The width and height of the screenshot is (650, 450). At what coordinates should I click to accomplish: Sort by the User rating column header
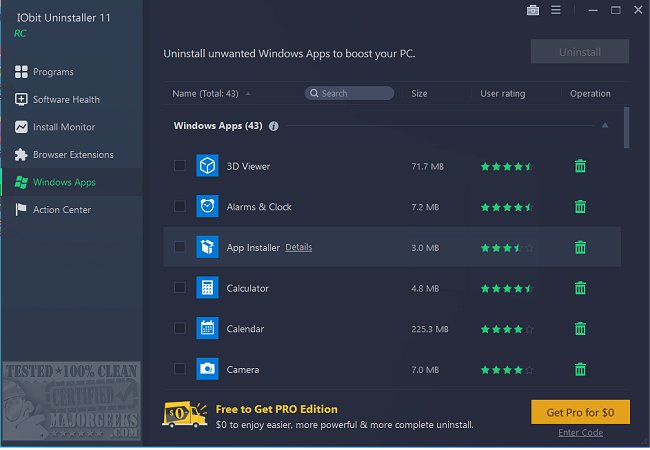502,94
